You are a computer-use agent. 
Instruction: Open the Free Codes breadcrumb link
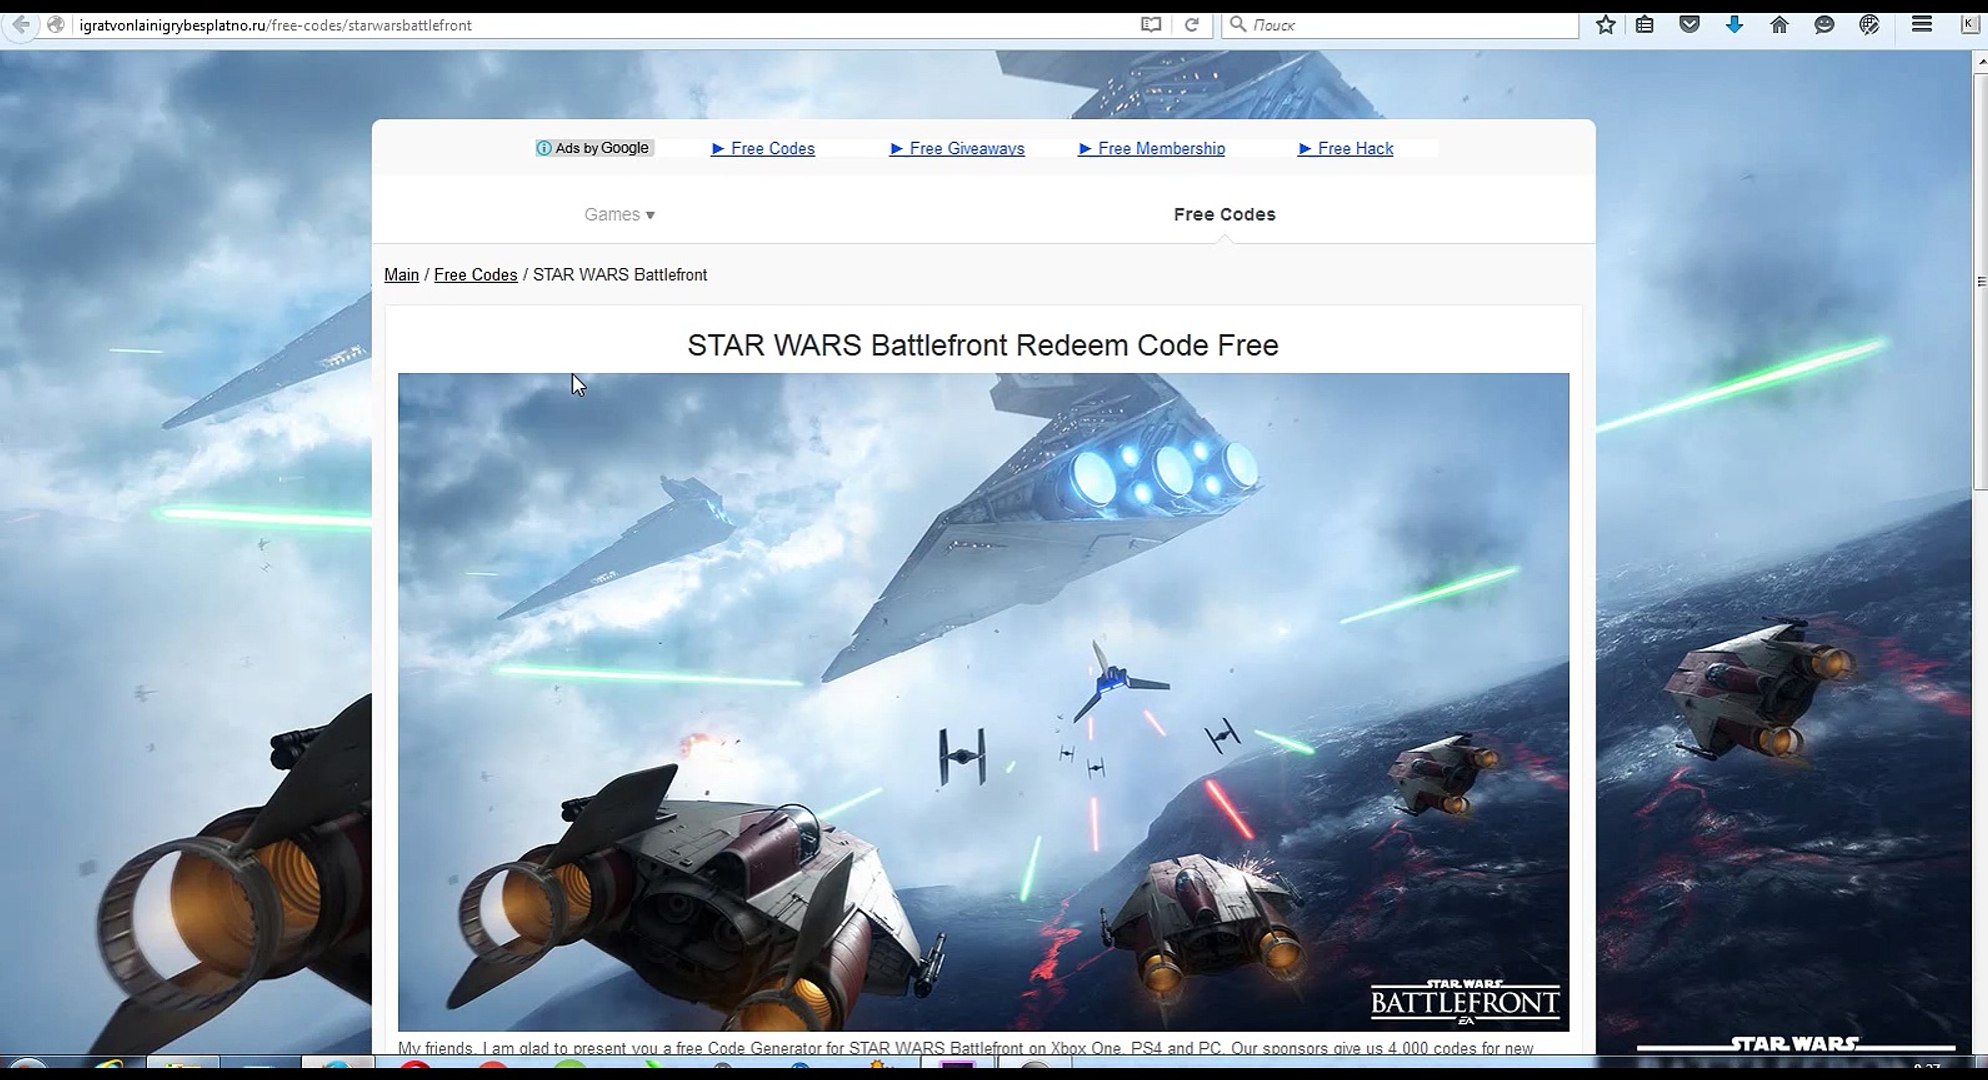click(x=475, y=275)
